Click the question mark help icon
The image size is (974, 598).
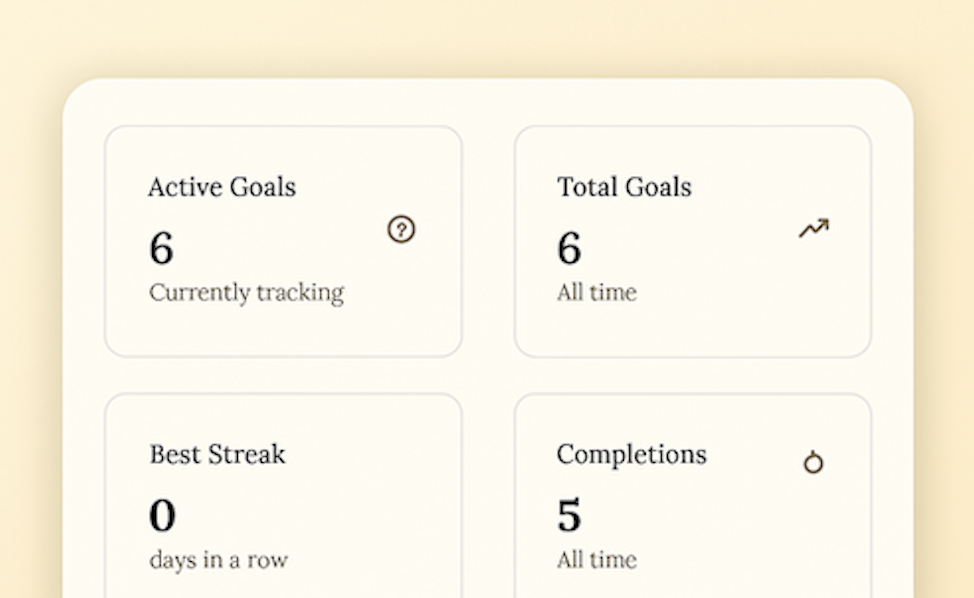point(401,230)
